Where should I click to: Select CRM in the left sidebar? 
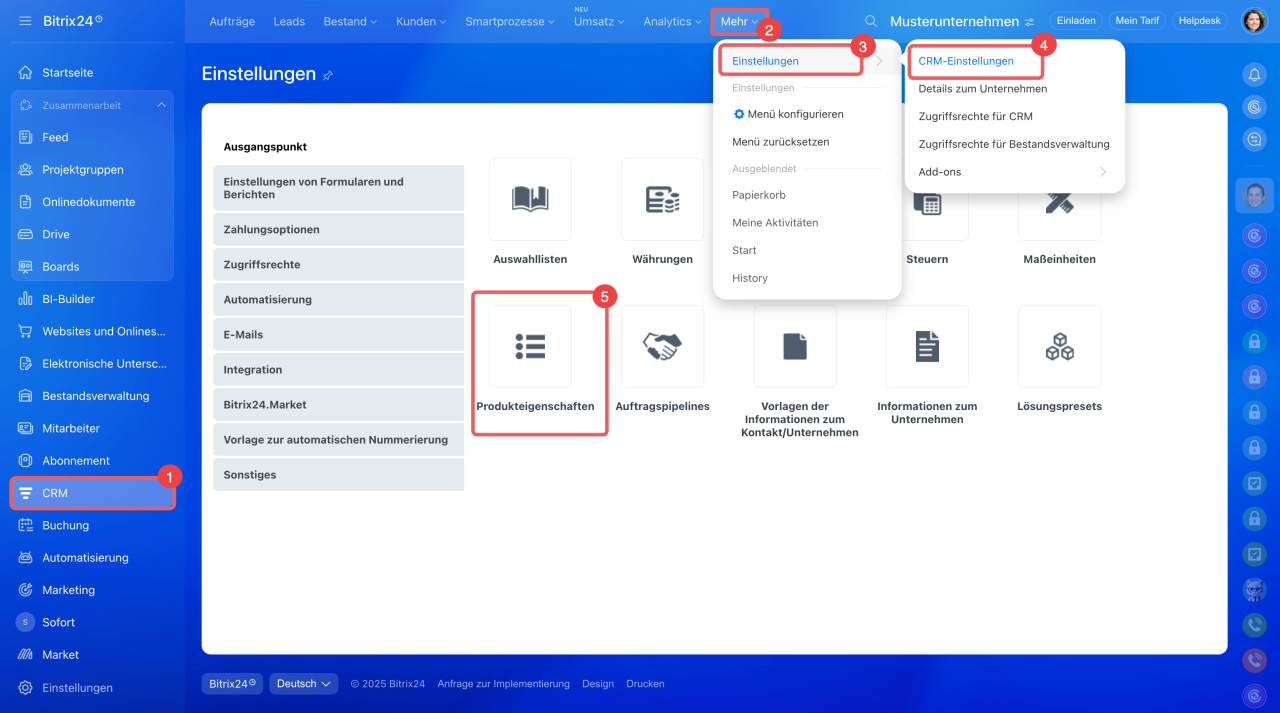[92, 493]
